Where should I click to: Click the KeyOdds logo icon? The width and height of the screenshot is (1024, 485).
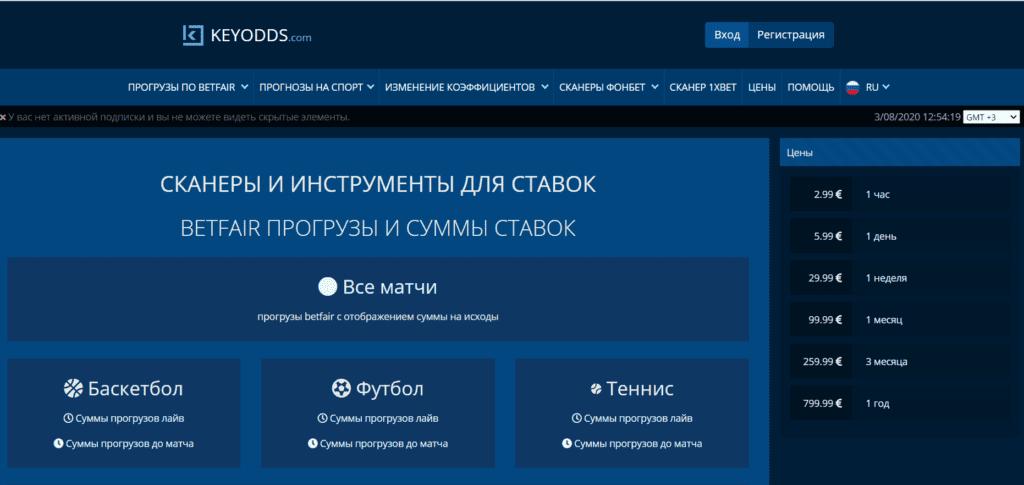(x=193, y=35)
